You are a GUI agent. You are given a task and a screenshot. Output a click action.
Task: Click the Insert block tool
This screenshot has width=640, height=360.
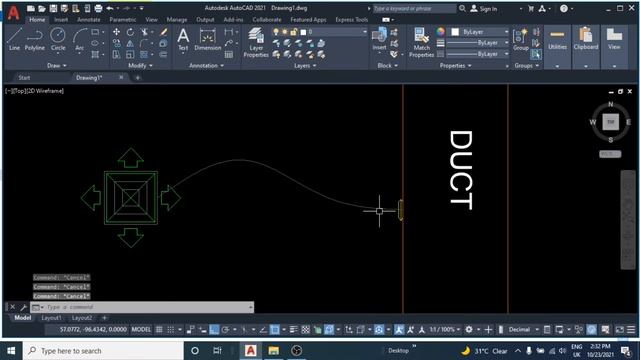tap(379, 39)
